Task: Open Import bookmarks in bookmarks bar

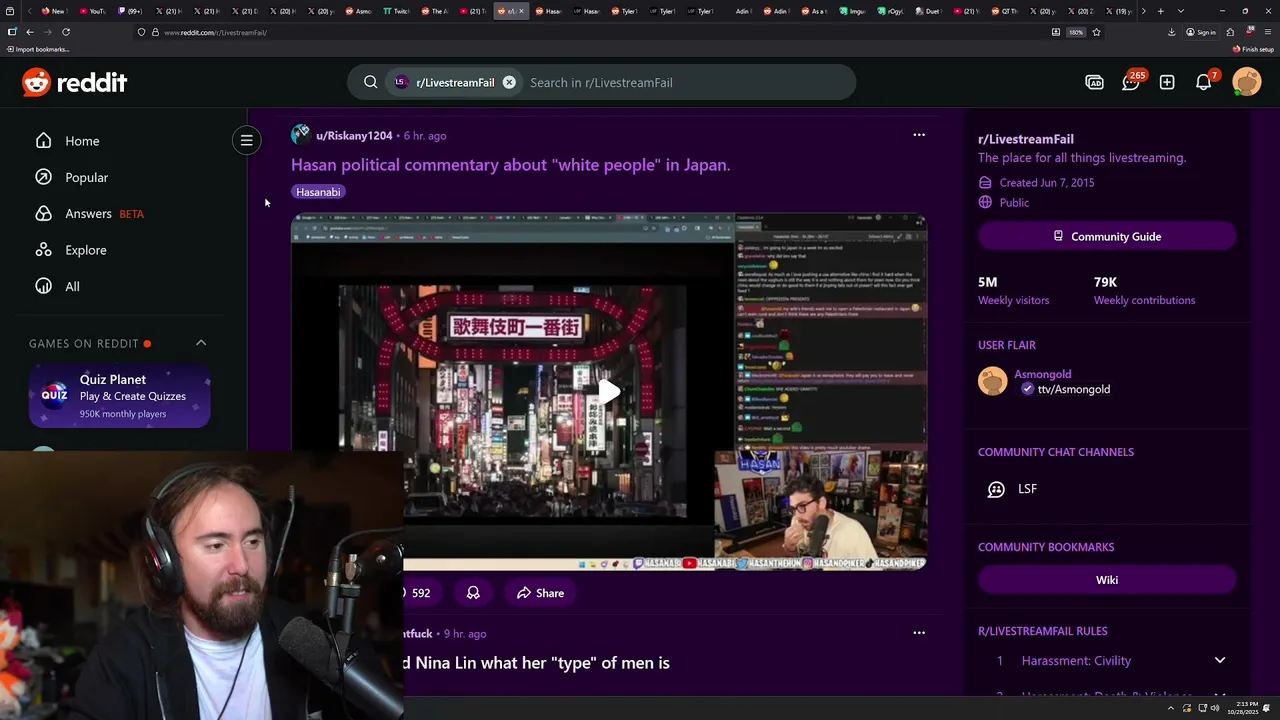Action: 38,49
